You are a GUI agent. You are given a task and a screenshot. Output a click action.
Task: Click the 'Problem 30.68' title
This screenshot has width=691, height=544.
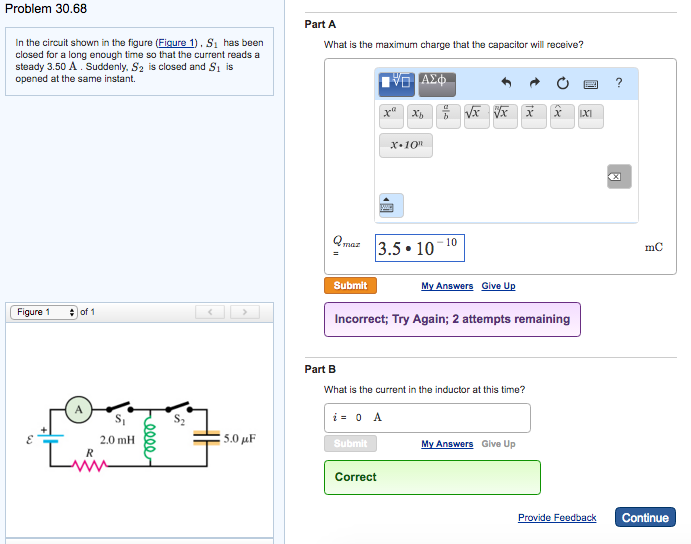pyautogui.click(x=46, y=9)
